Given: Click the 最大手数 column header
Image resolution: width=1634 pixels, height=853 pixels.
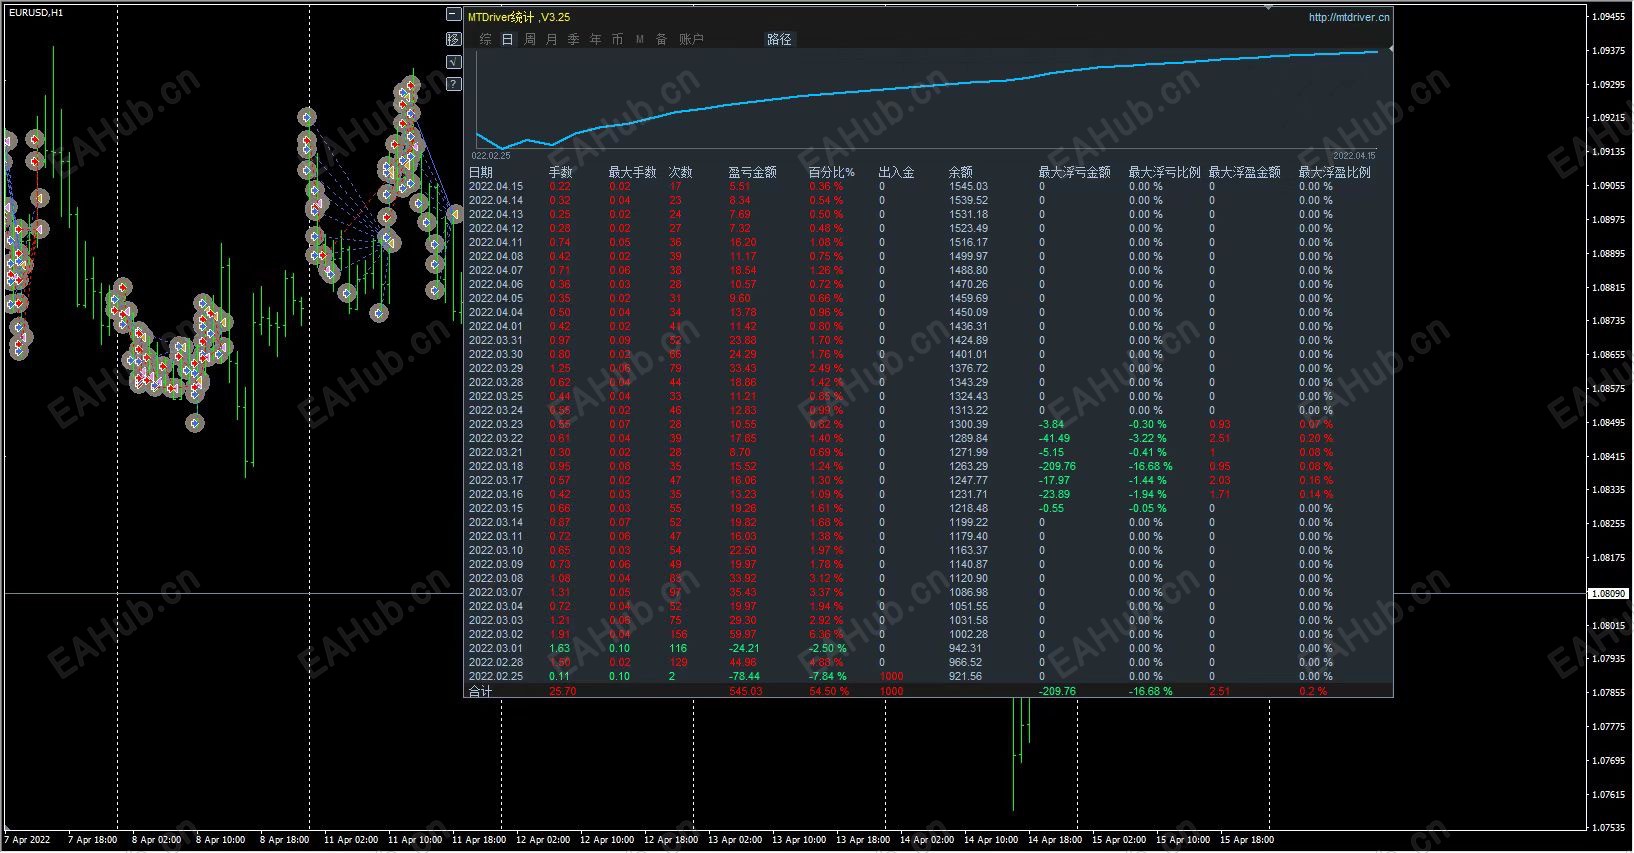Looking at the screenshot, I should click(633, 172).
